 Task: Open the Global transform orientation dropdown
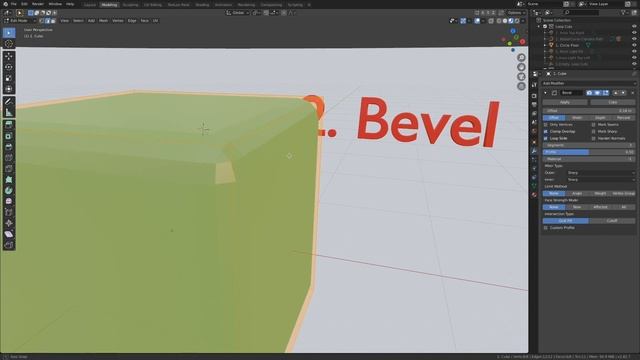(238, 13)
